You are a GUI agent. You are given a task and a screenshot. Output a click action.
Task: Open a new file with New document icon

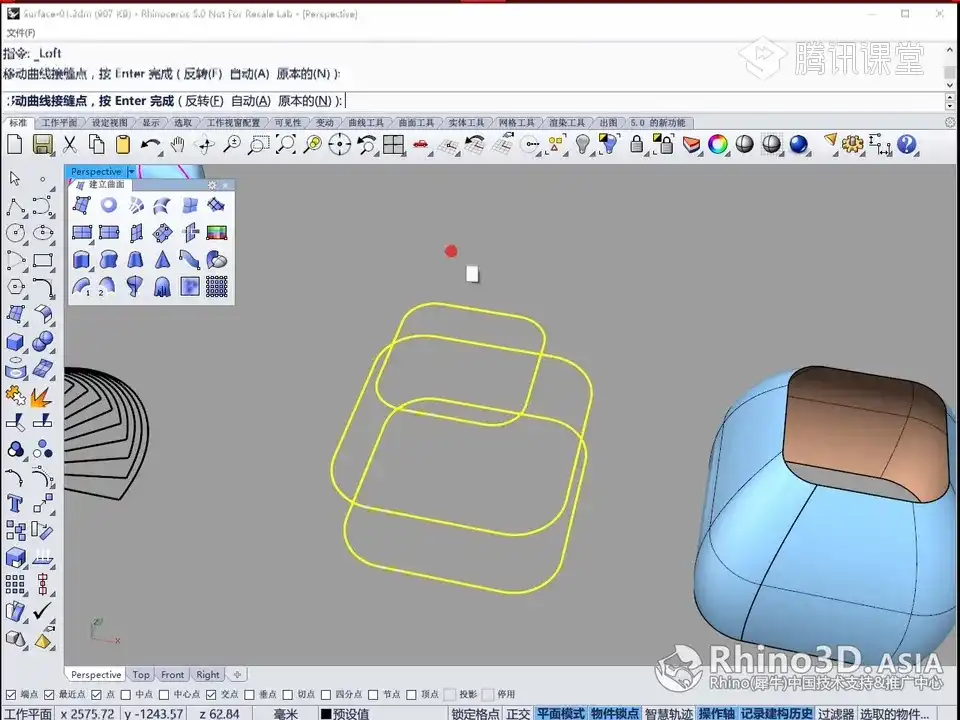pyautogui.click(x=14, y=144)
